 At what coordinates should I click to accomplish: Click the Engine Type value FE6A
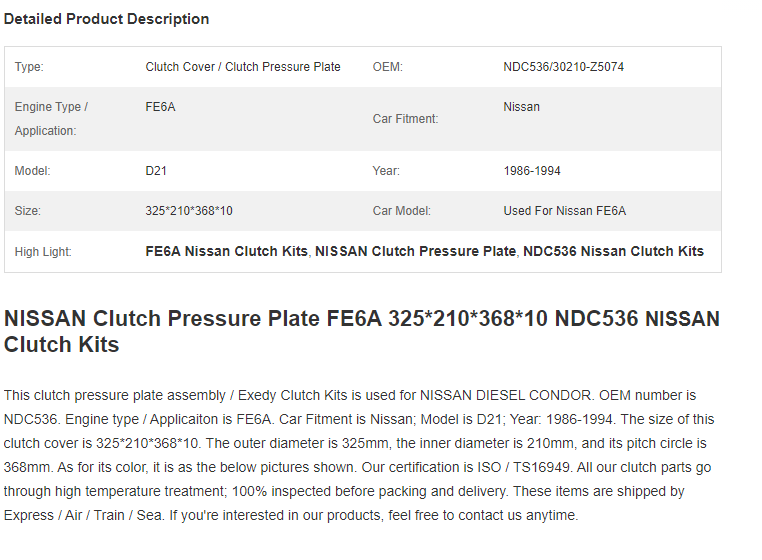click(160, 107)
